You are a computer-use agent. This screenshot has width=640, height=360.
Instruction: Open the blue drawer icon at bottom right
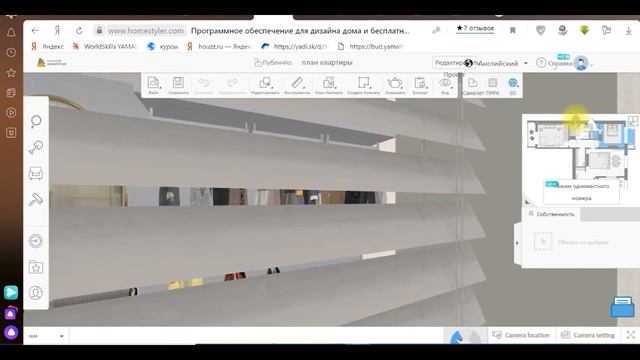point(622,307)
